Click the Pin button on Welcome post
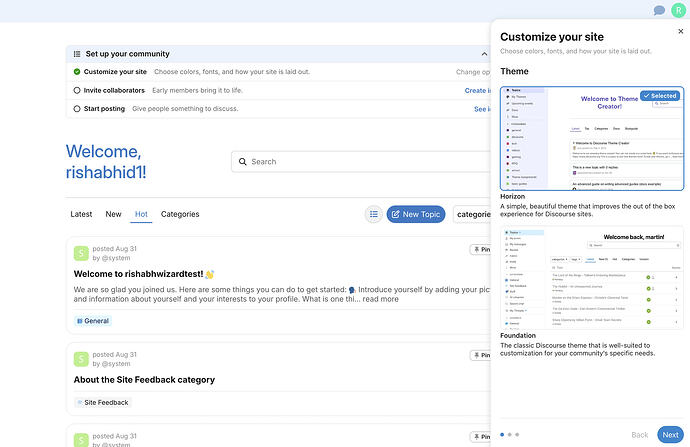 pyautogui.click(x=481, y=249)
